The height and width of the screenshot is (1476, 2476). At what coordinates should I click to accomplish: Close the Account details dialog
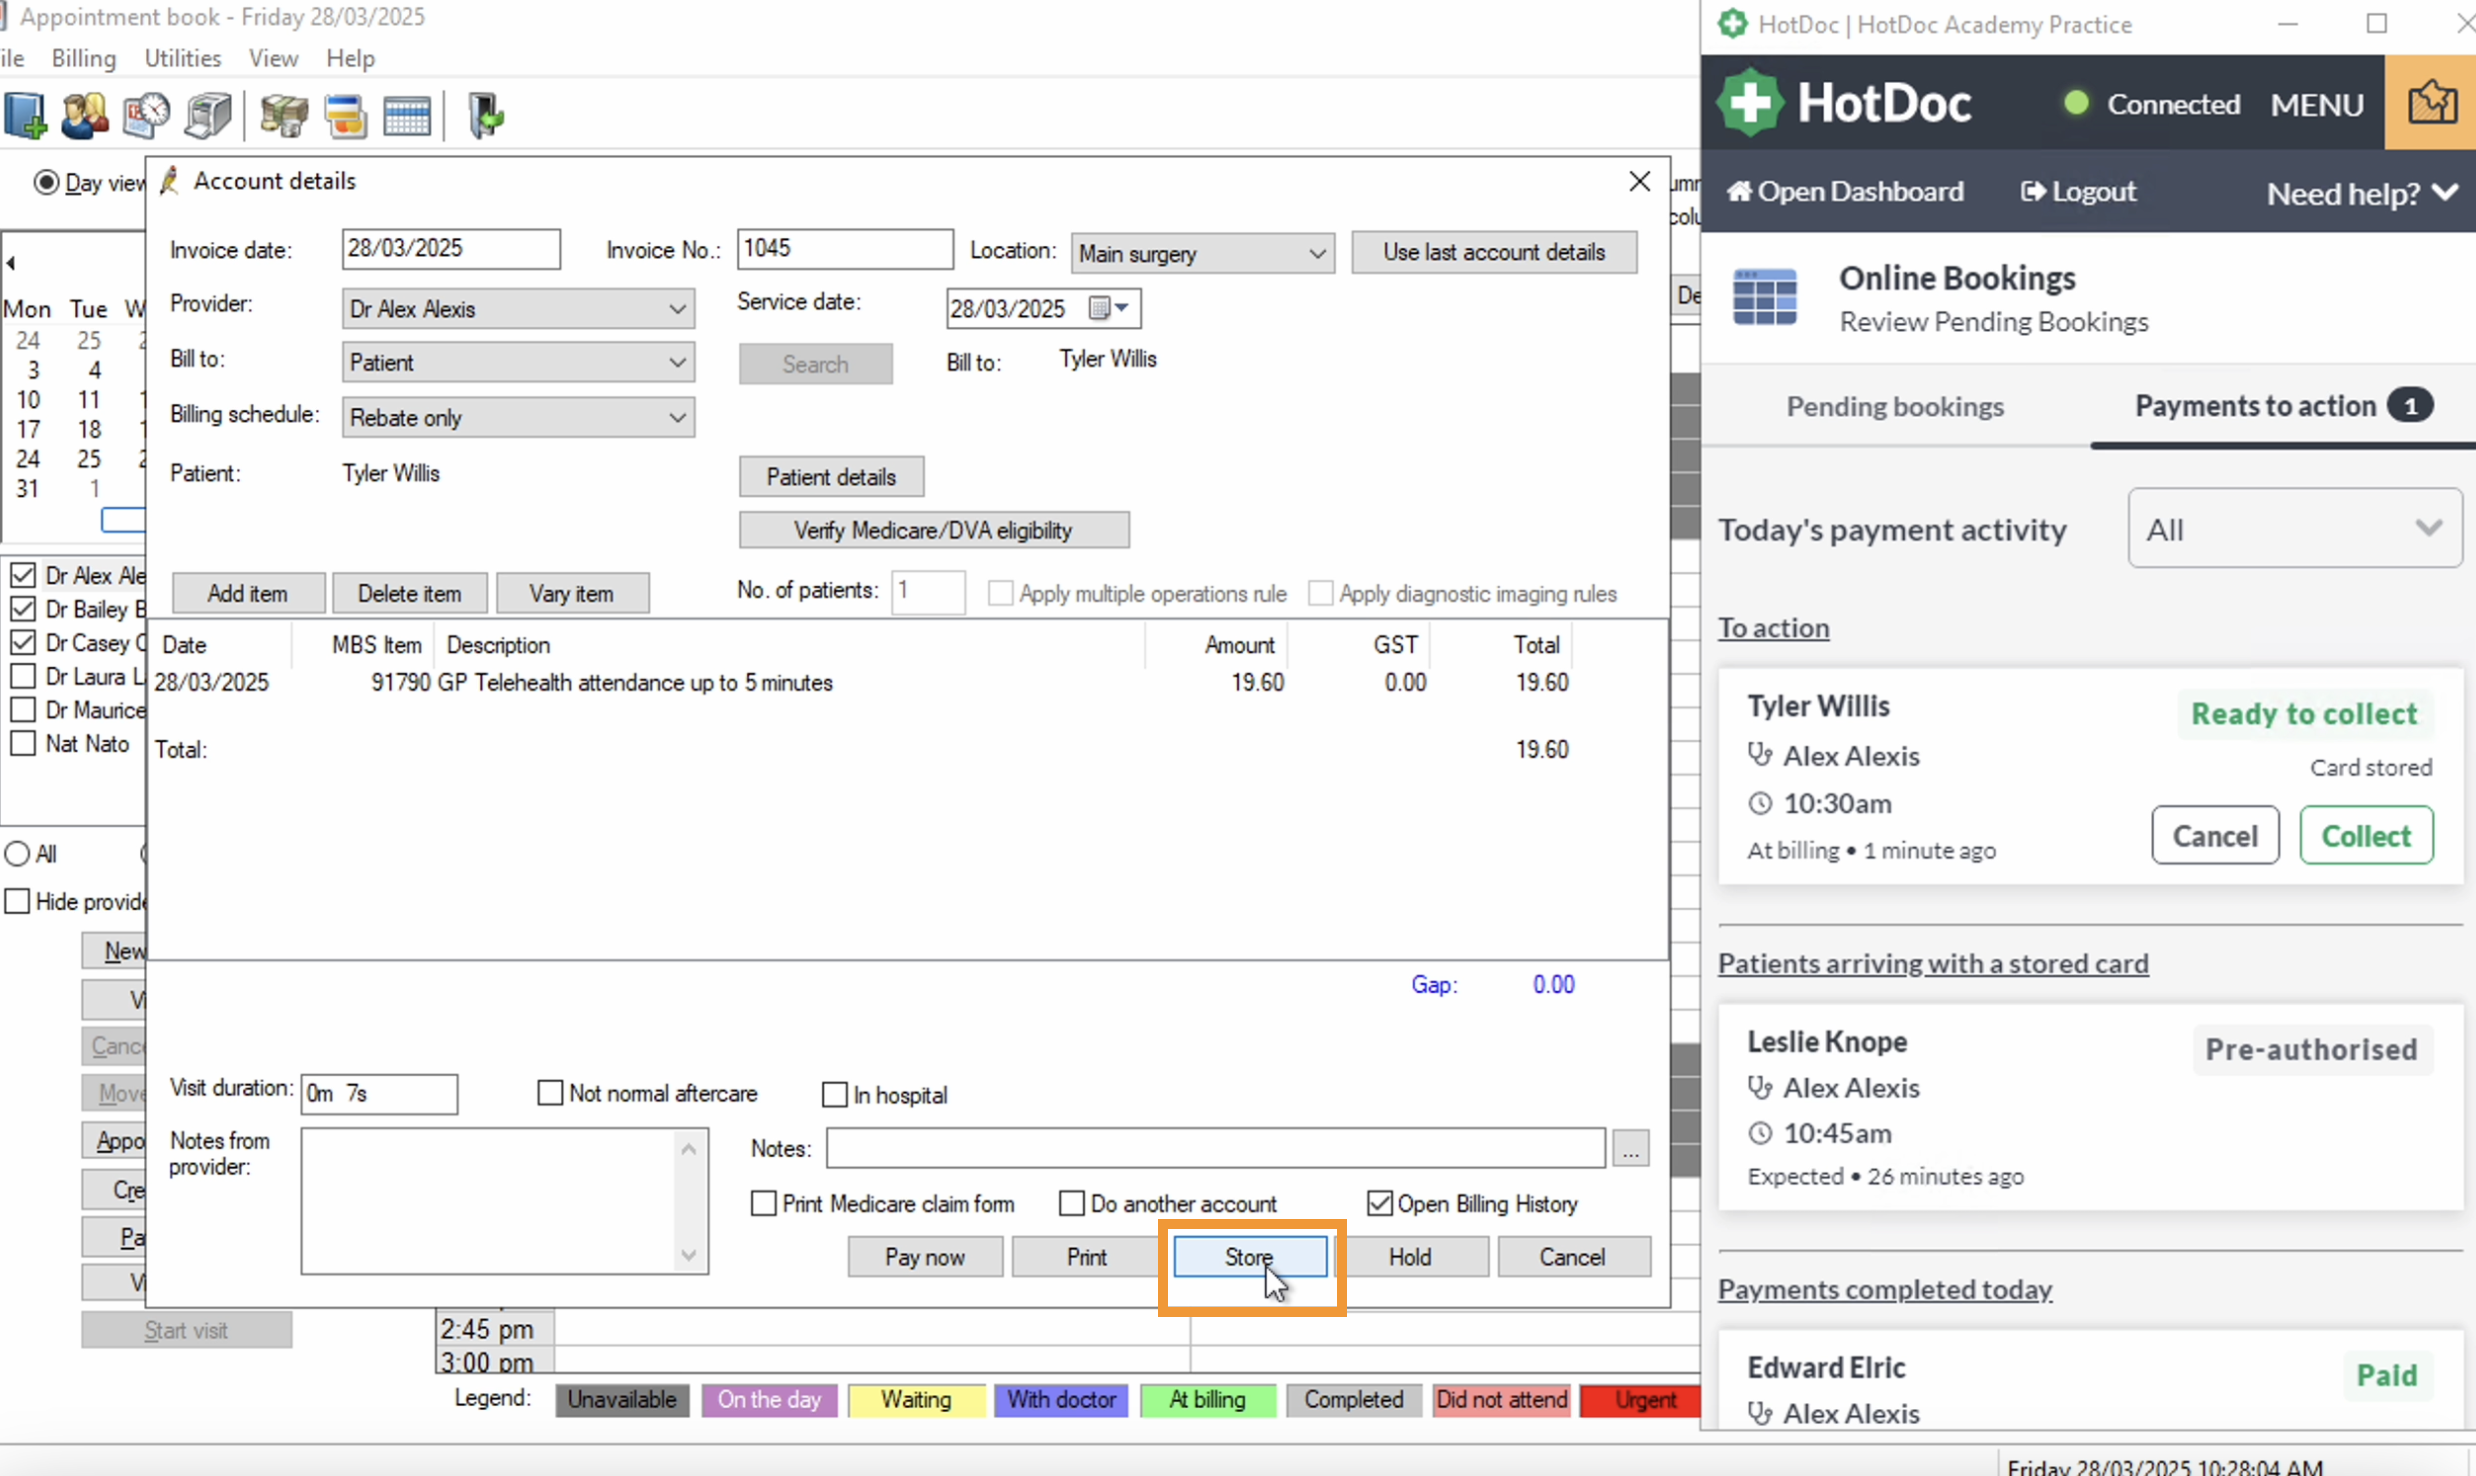coord(1639,181)
